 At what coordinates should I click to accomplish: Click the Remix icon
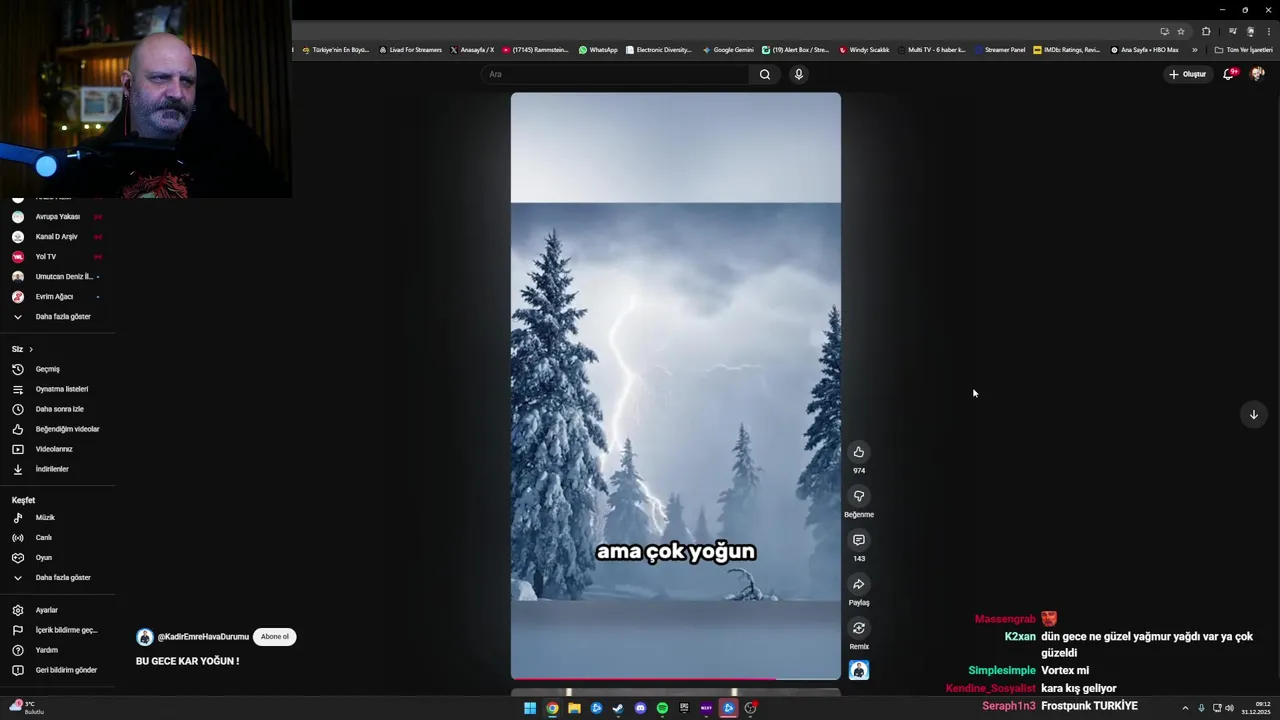tap(858, 628)
